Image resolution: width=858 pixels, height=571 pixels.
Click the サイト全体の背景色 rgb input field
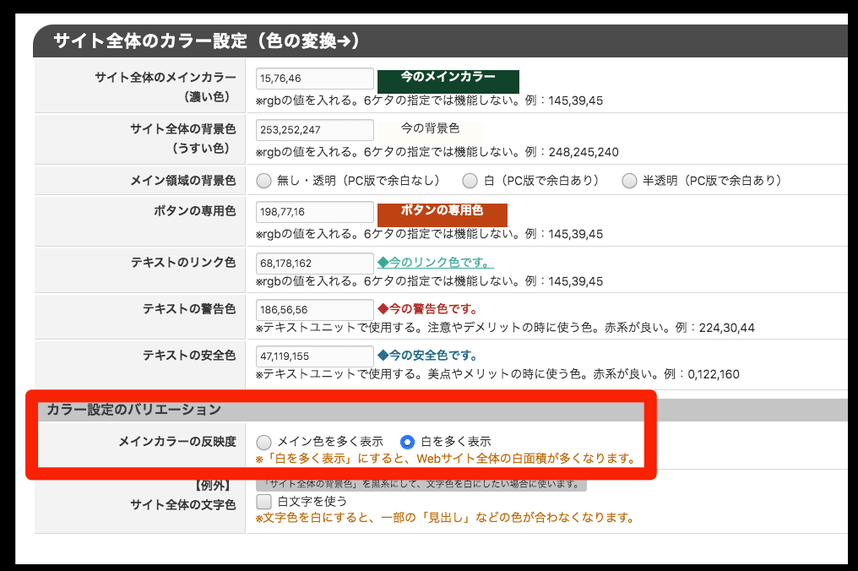[x=314, y=130]
